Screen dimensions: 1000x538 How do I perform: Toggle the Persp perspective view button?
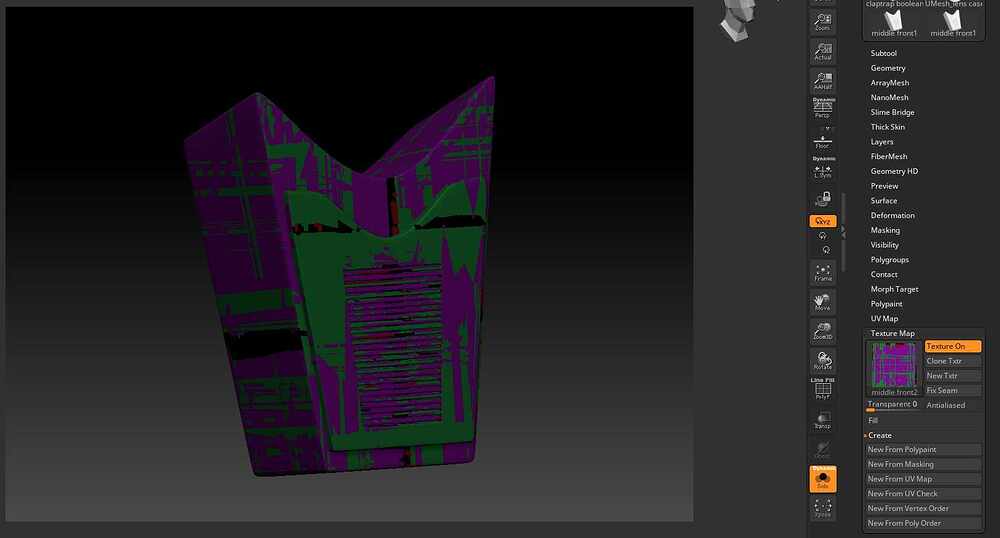click(x=823, y=108)
